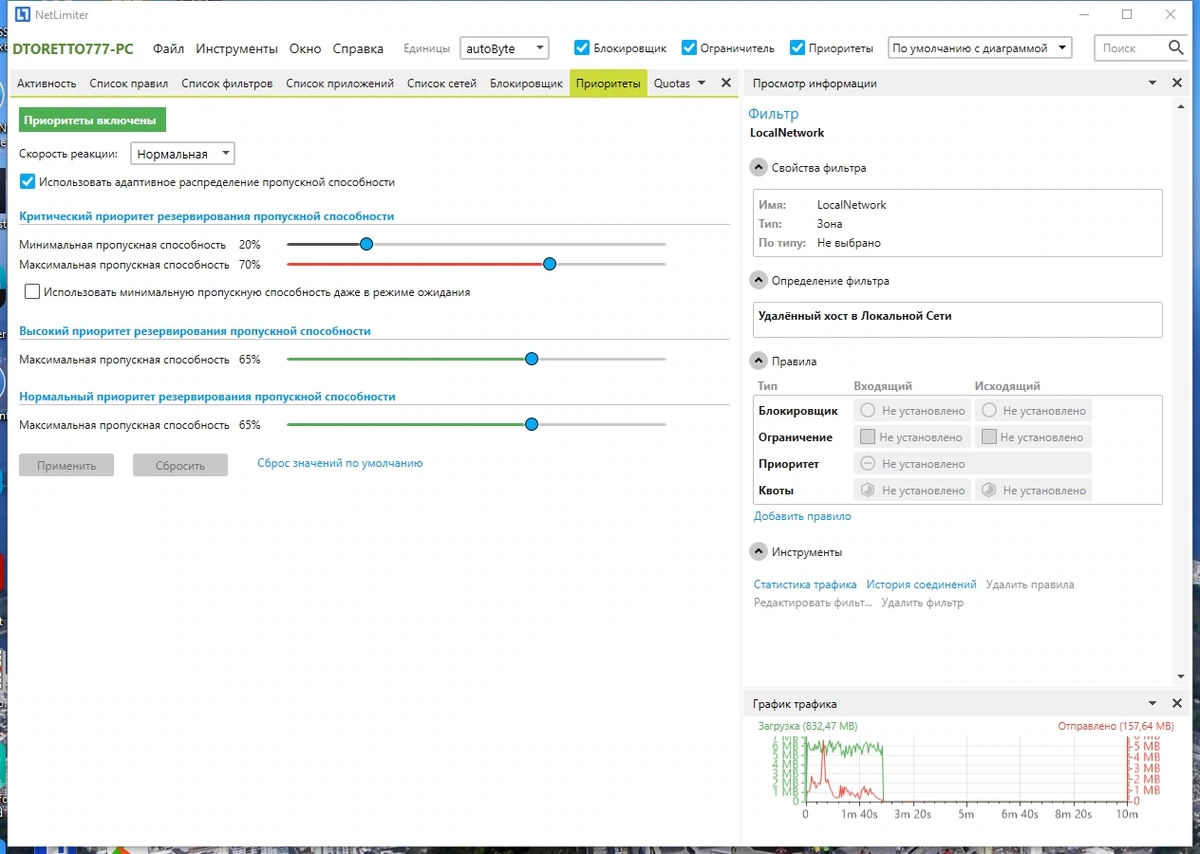This screenshot has height=854, width=1200.
Task: Click the Загрузка (832,47 MB) label
Action: [x=807, y=726]
